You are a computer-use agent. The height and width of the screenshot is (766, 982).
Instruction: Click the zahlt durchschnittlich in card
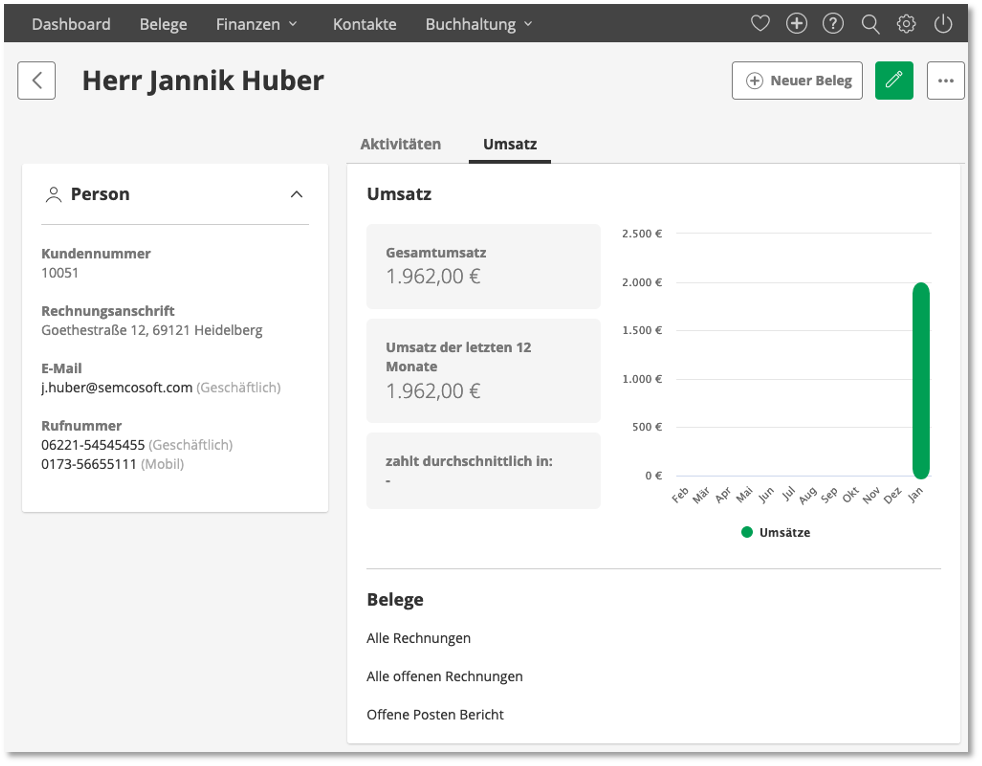pos(483,470)
